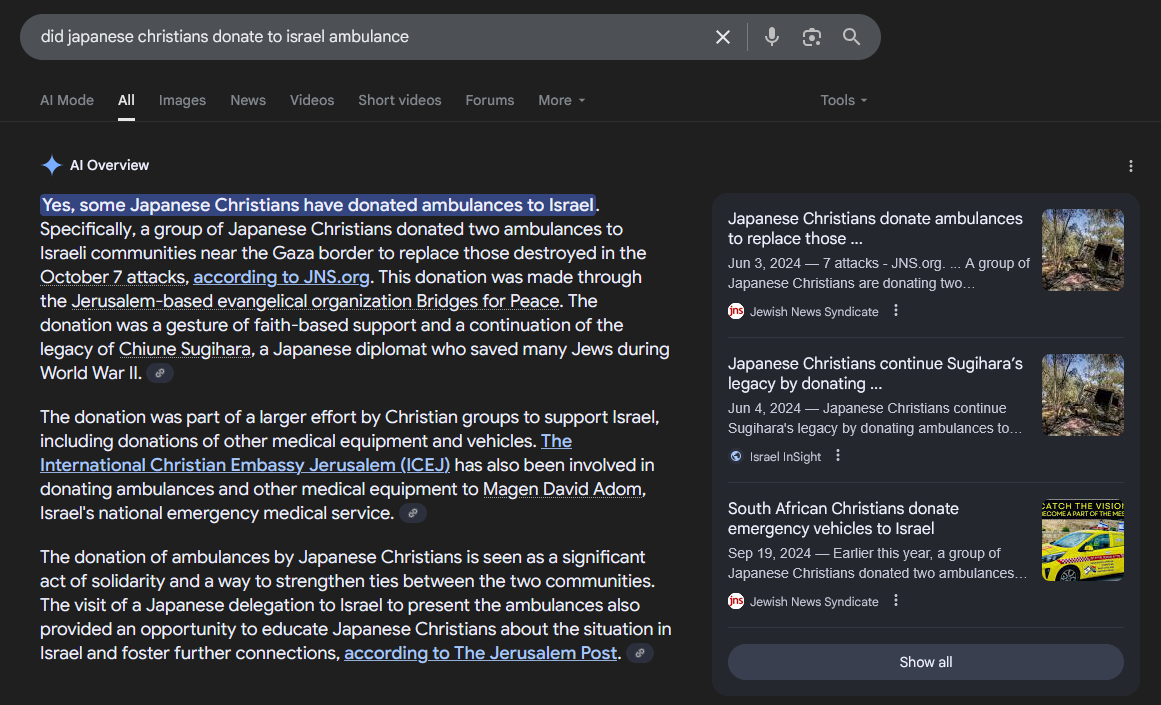The height and width of the screenshot is (705, 1161).
Task: Submit search with the magnifying glass icon
Action: coord(851,37)
